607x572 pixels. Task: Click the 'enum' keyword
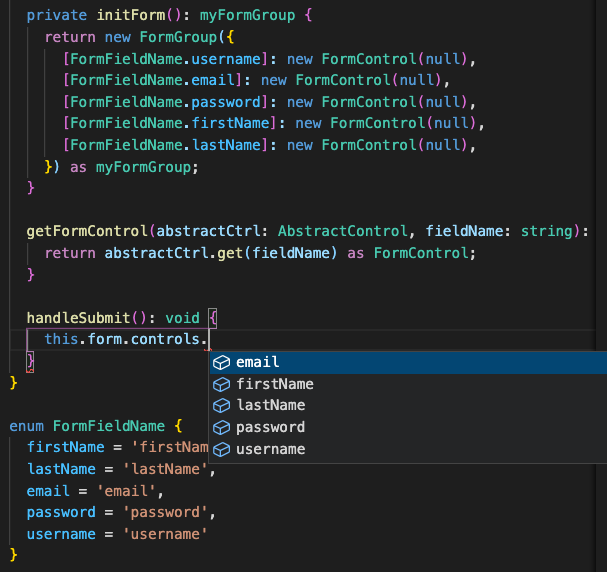tap(27, 426)
